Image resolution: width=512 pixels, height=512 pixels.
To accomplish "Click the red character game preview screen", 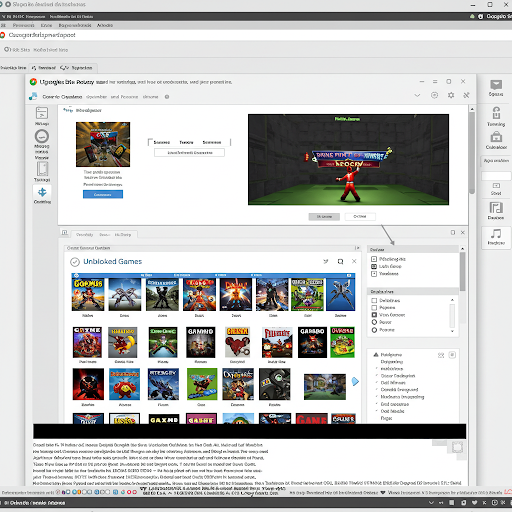I will [x=348, y=159].
